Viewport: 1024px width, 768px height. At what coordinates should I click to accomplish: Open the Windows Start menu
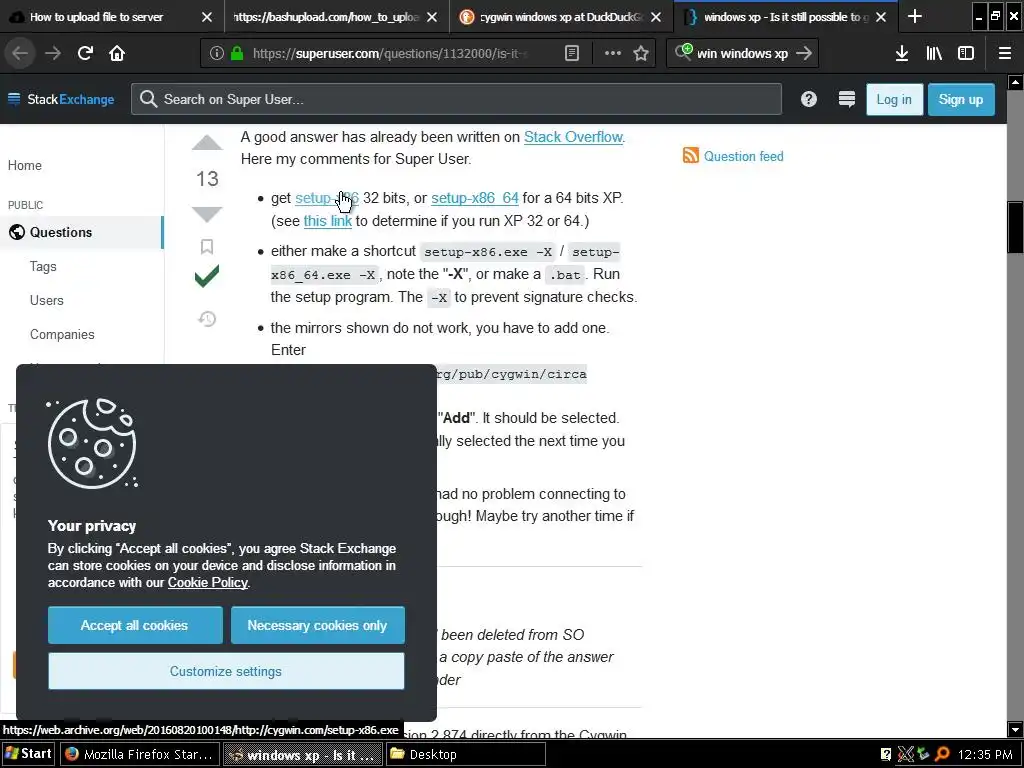coord(29,754)
